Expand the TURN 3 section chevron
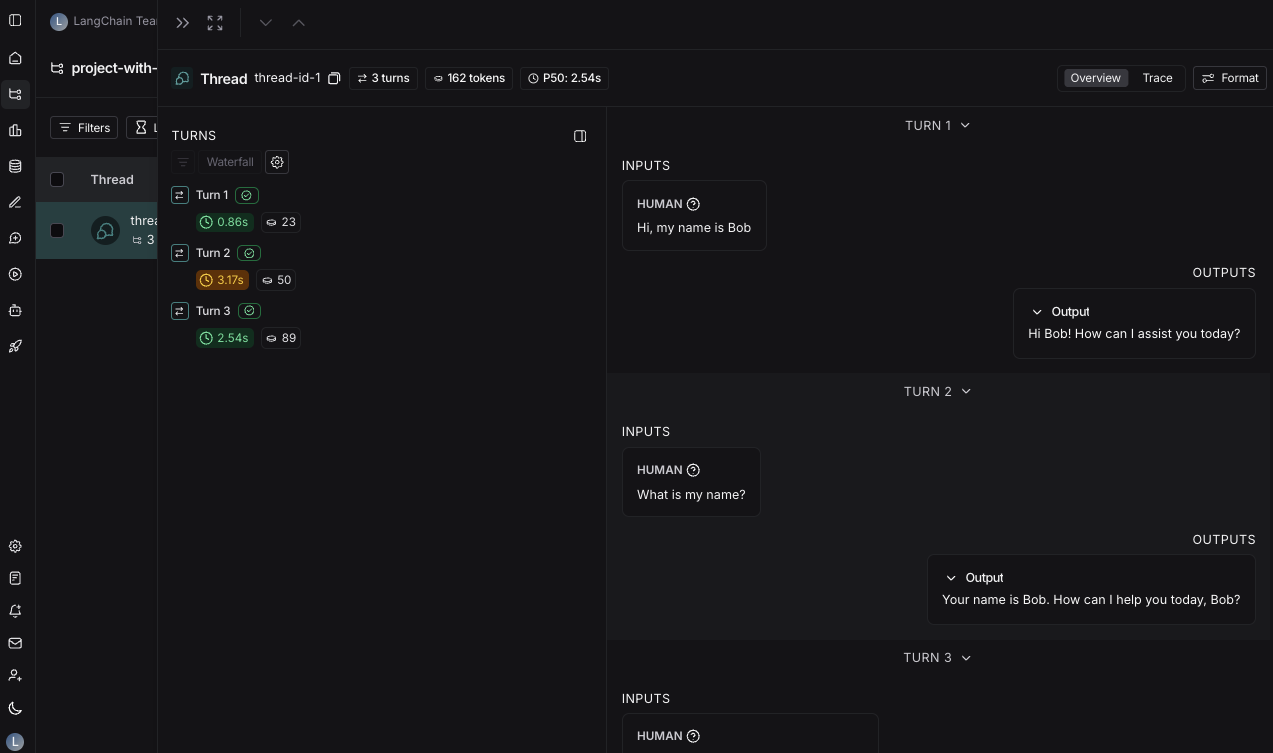Viewport: 1273px width, 753px height. [x=965, y=657]
